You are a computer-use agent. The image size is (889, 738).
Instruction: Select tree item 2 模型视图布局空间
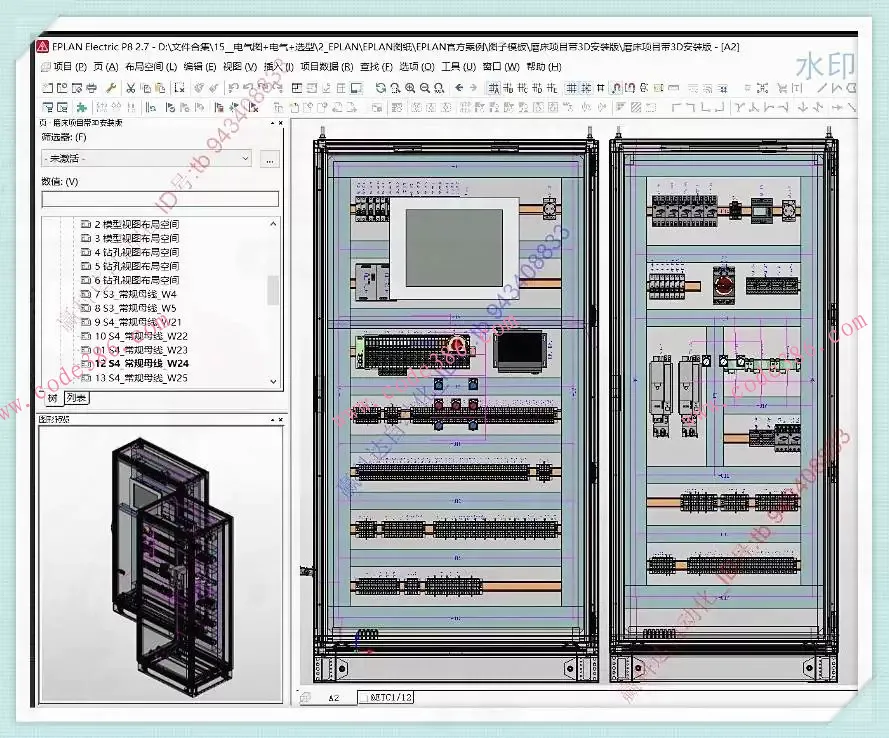[x=136, y=224]
